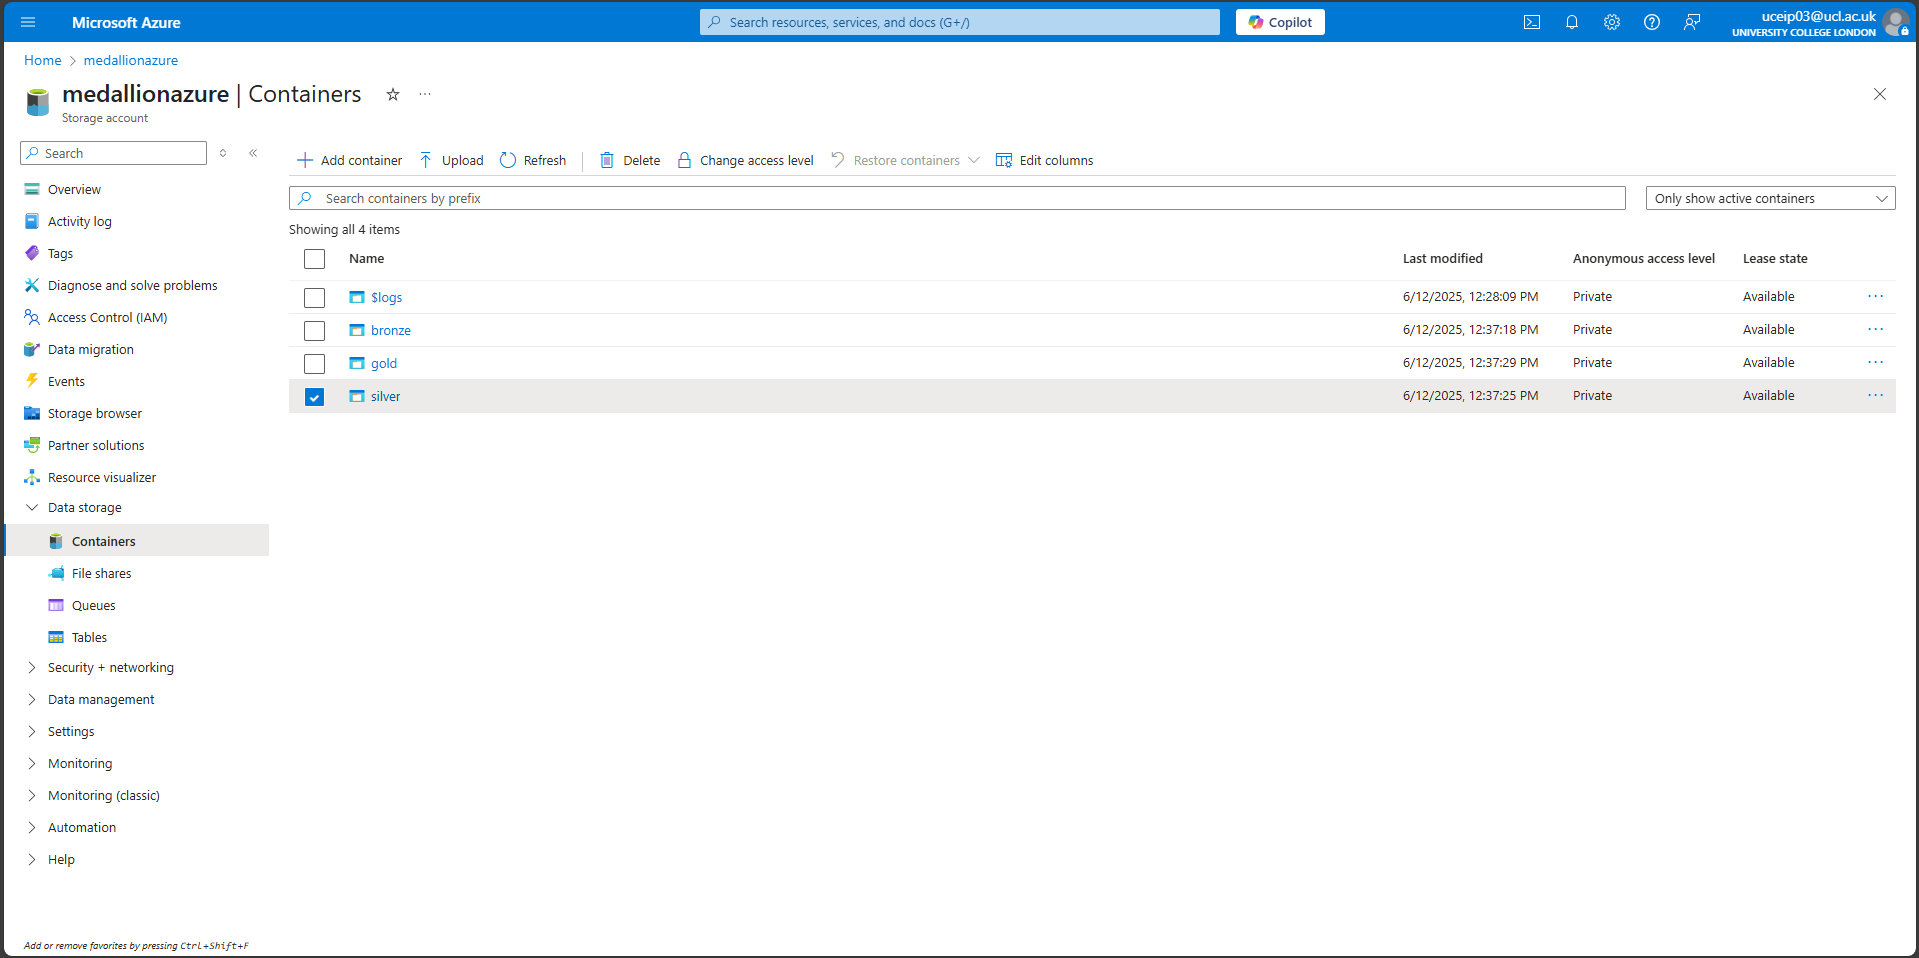This screenshot has width=1919, height=958.
Task: Check the gold container checkbox
Action: (314, 364)
